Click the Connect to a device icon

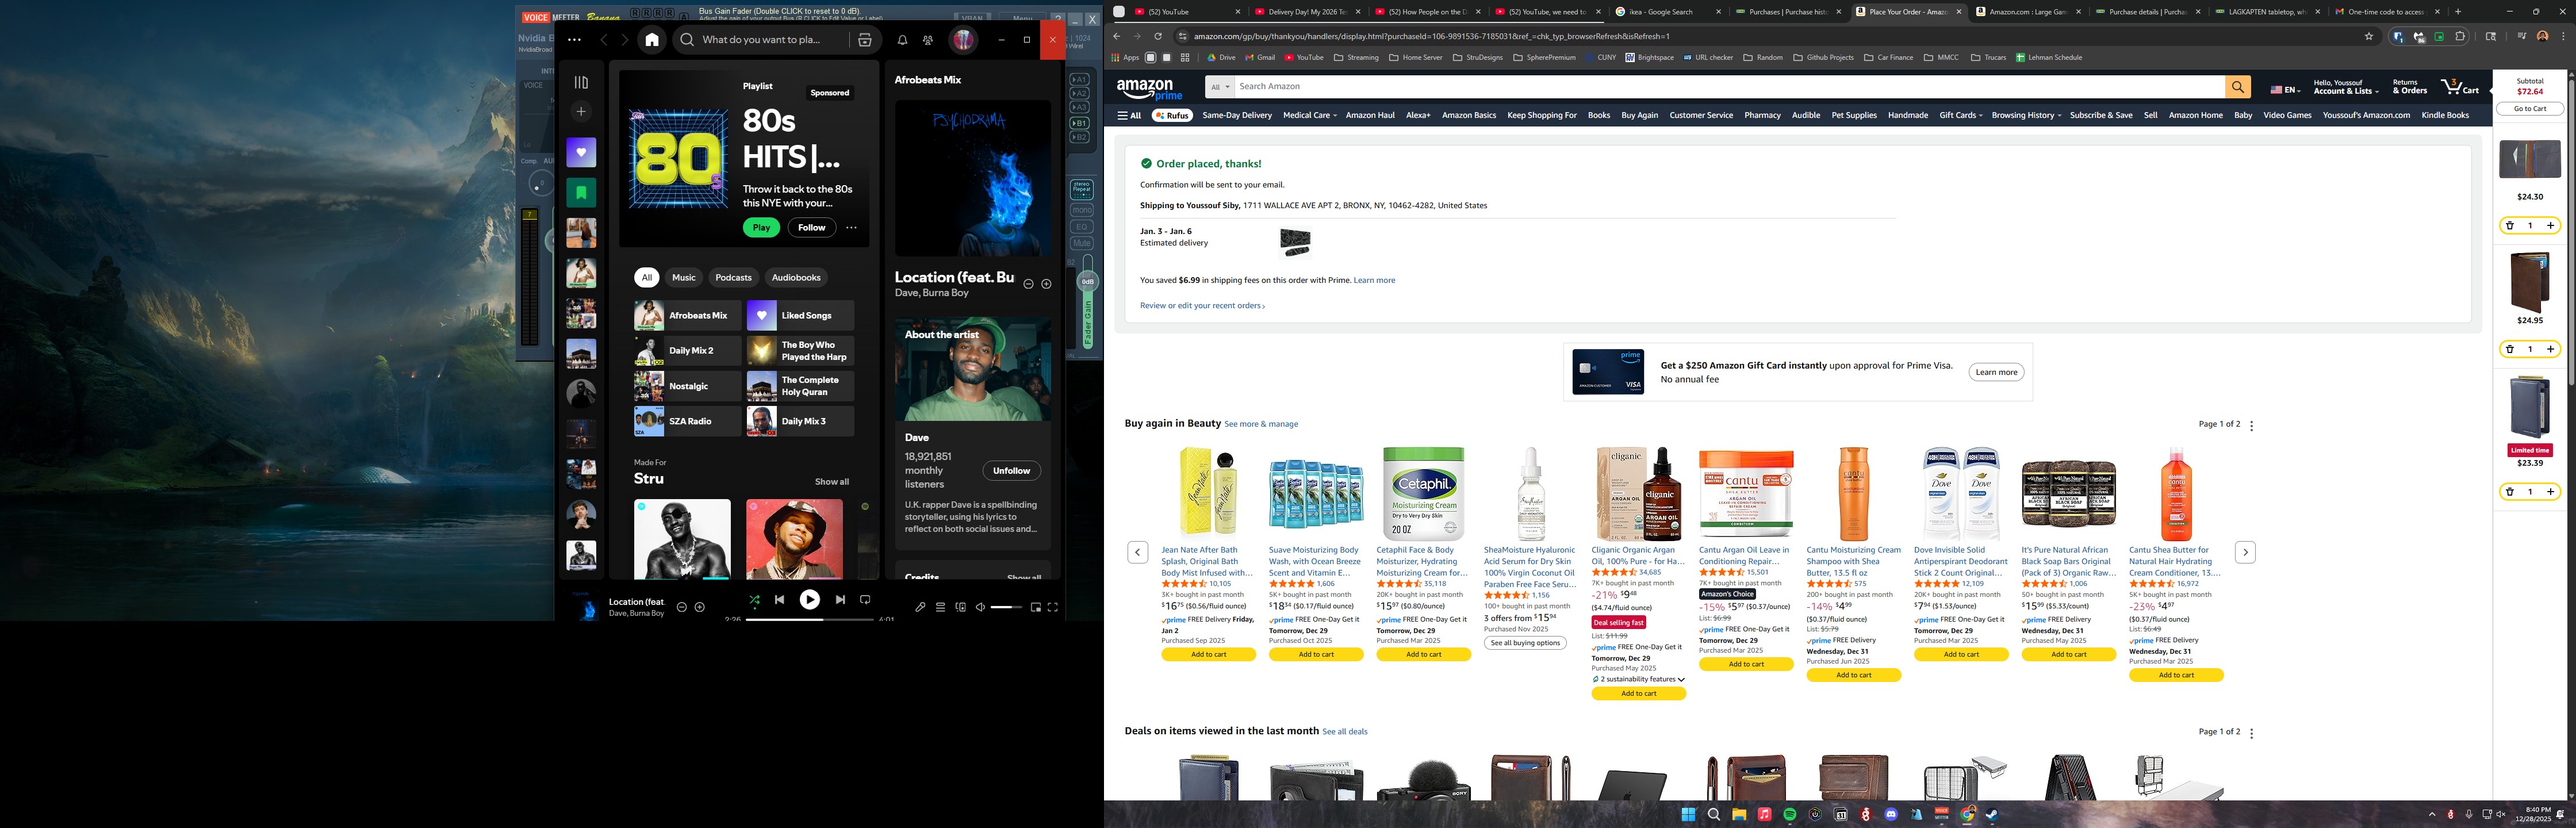point(960,607)
